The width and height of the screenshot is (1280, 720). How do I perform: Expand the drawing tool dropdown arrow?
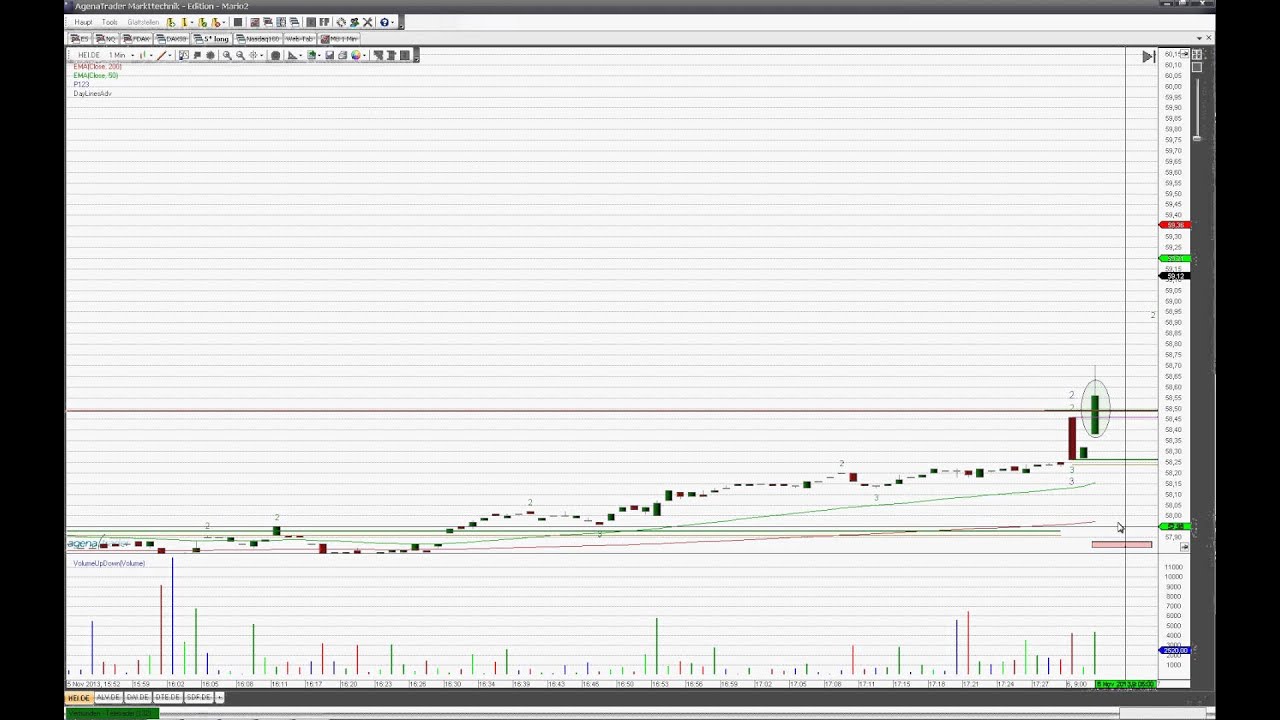(170, 55)
